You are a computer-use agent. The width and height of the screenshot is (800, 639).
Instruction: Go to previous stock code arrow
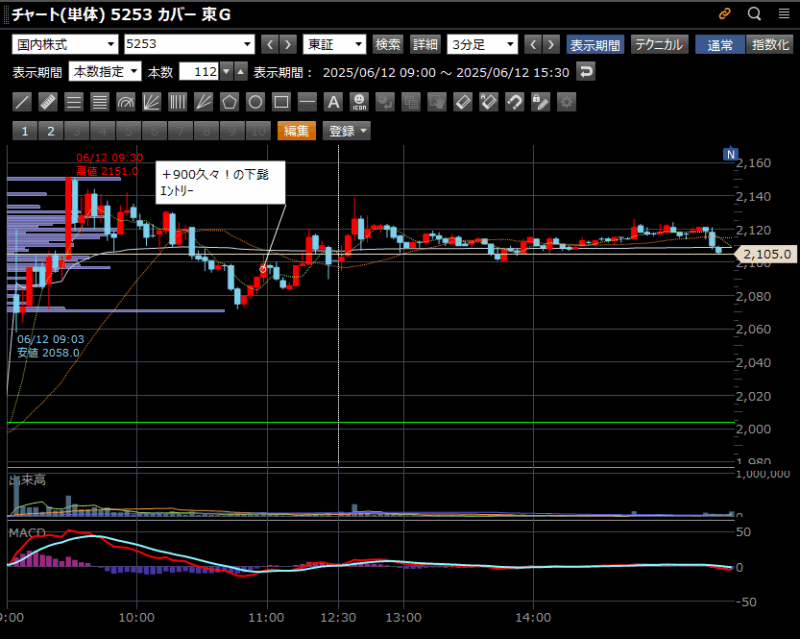[x=270, y=44]
